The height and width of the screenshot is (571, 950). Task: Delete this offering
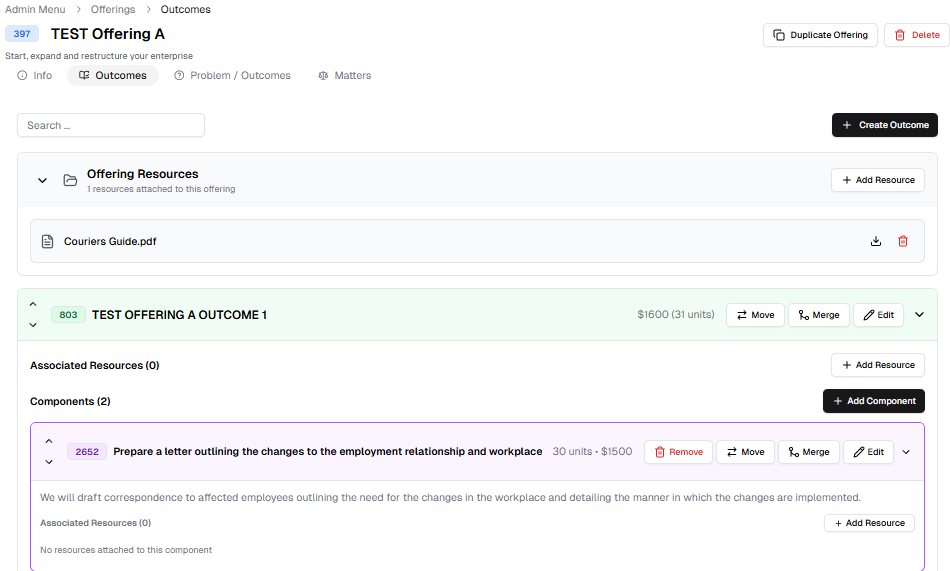(917, 35)
